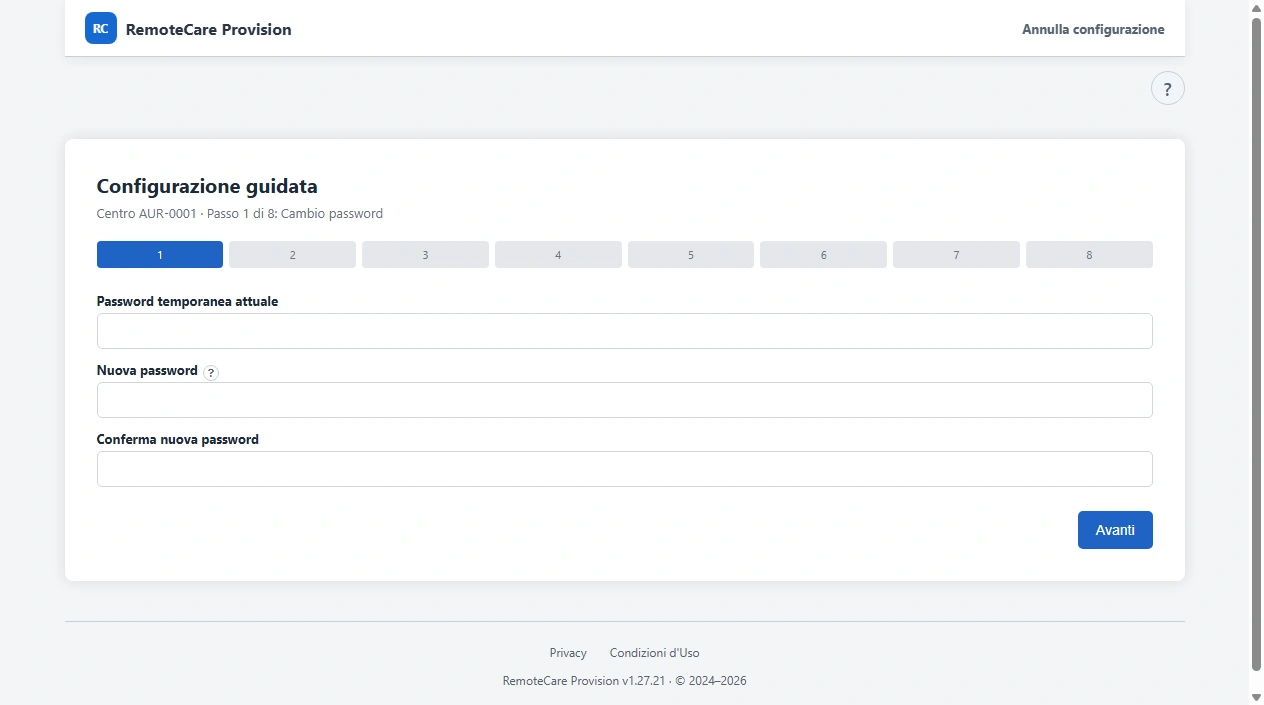Select step 1 in the progress bar
Screen dimensions: 1264x705
160,255
